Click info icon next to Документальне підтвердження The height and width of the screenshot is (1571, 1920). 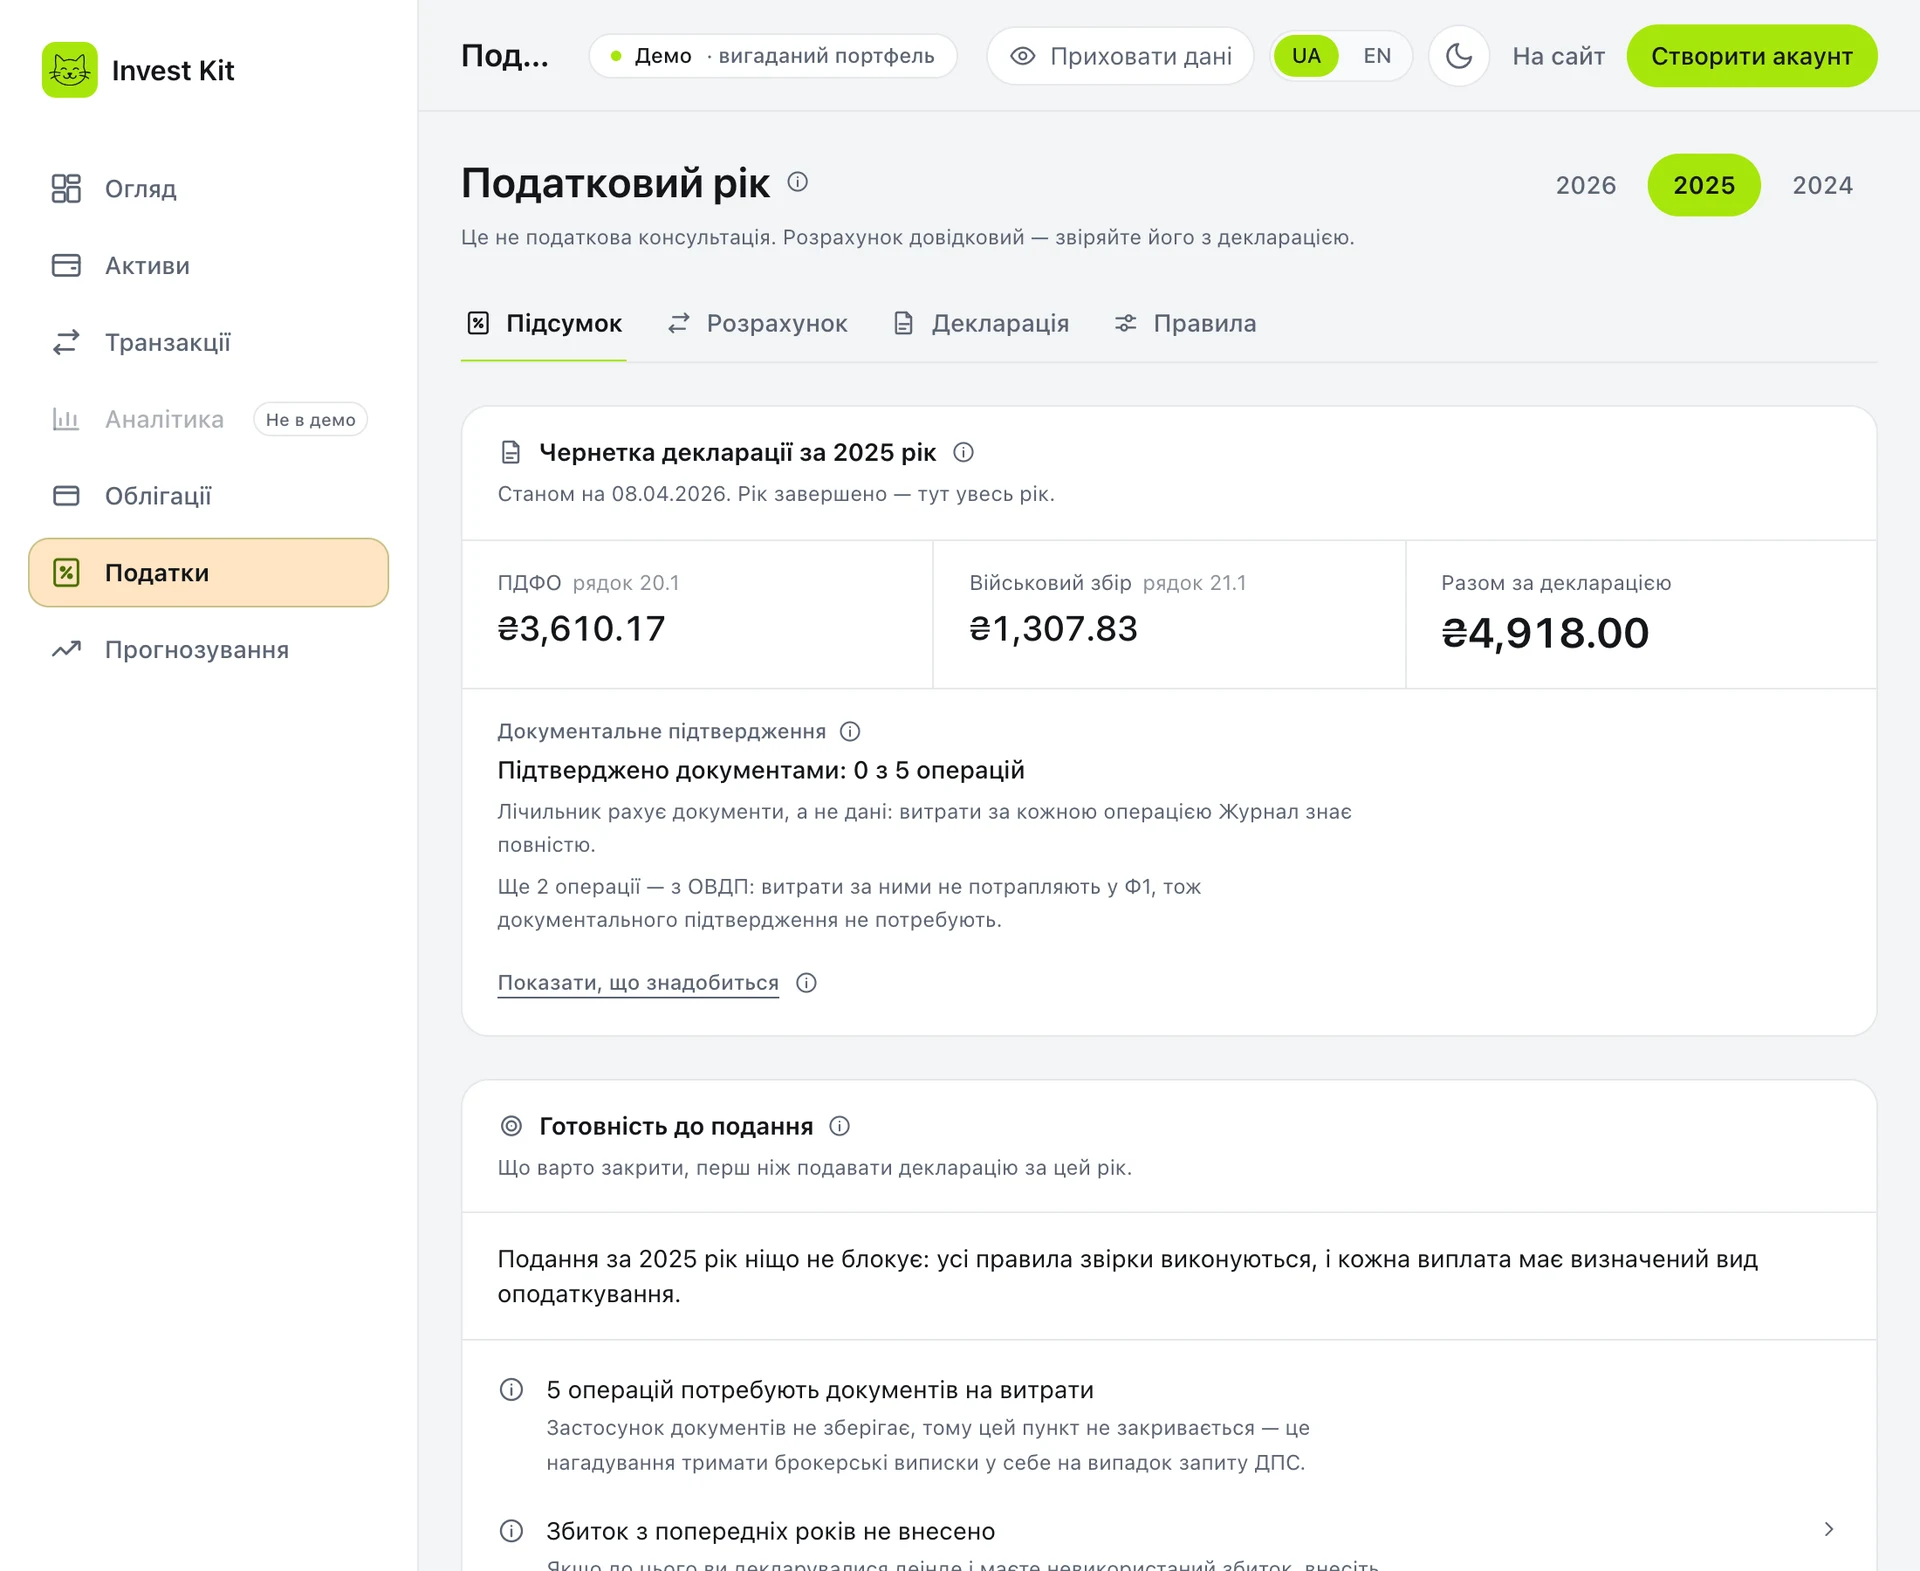pyautogui.click(x=850, y=731)
